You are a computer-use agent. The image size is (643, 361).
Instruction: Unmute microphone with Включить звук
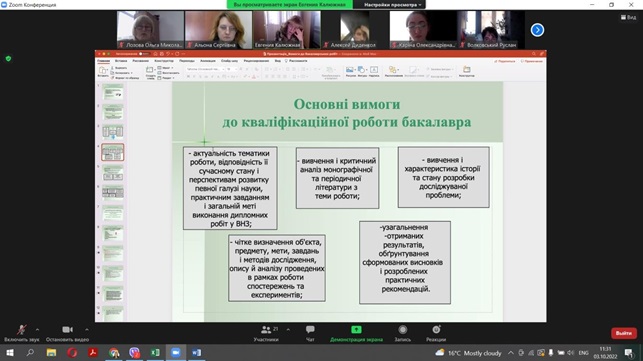pyautogui.click(x=22, y=333)
